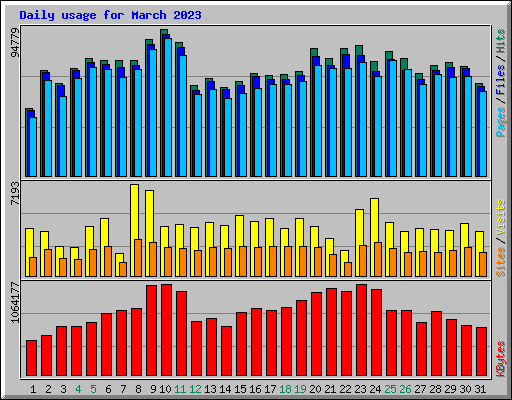
Task: Click the 'Pages' legend label
Action: click(x=501, y=122)
